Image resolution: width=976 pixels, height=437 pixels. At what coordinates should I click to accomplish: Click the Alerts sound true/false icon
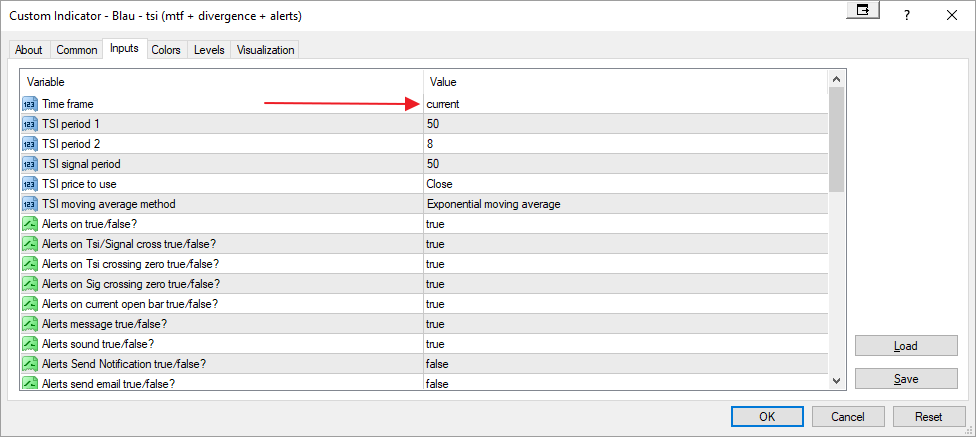(29, 344)
